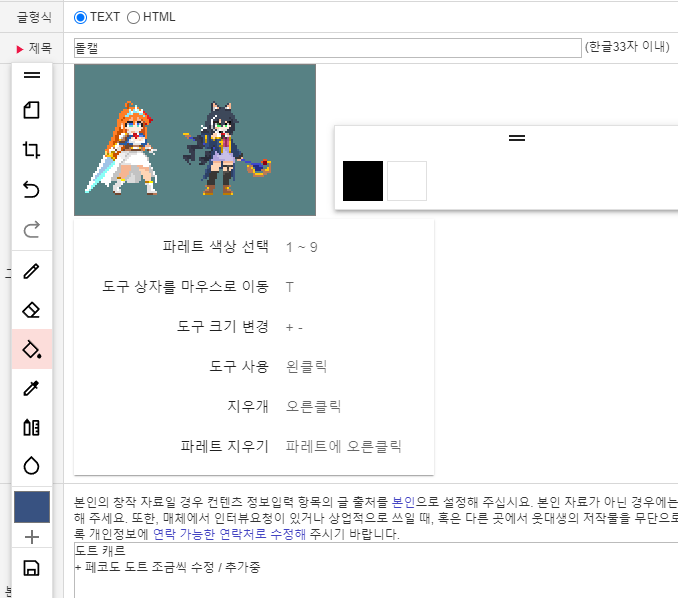Select the Eraser tool
This screenshot has height=598, width=678.
tap(31, 310)
